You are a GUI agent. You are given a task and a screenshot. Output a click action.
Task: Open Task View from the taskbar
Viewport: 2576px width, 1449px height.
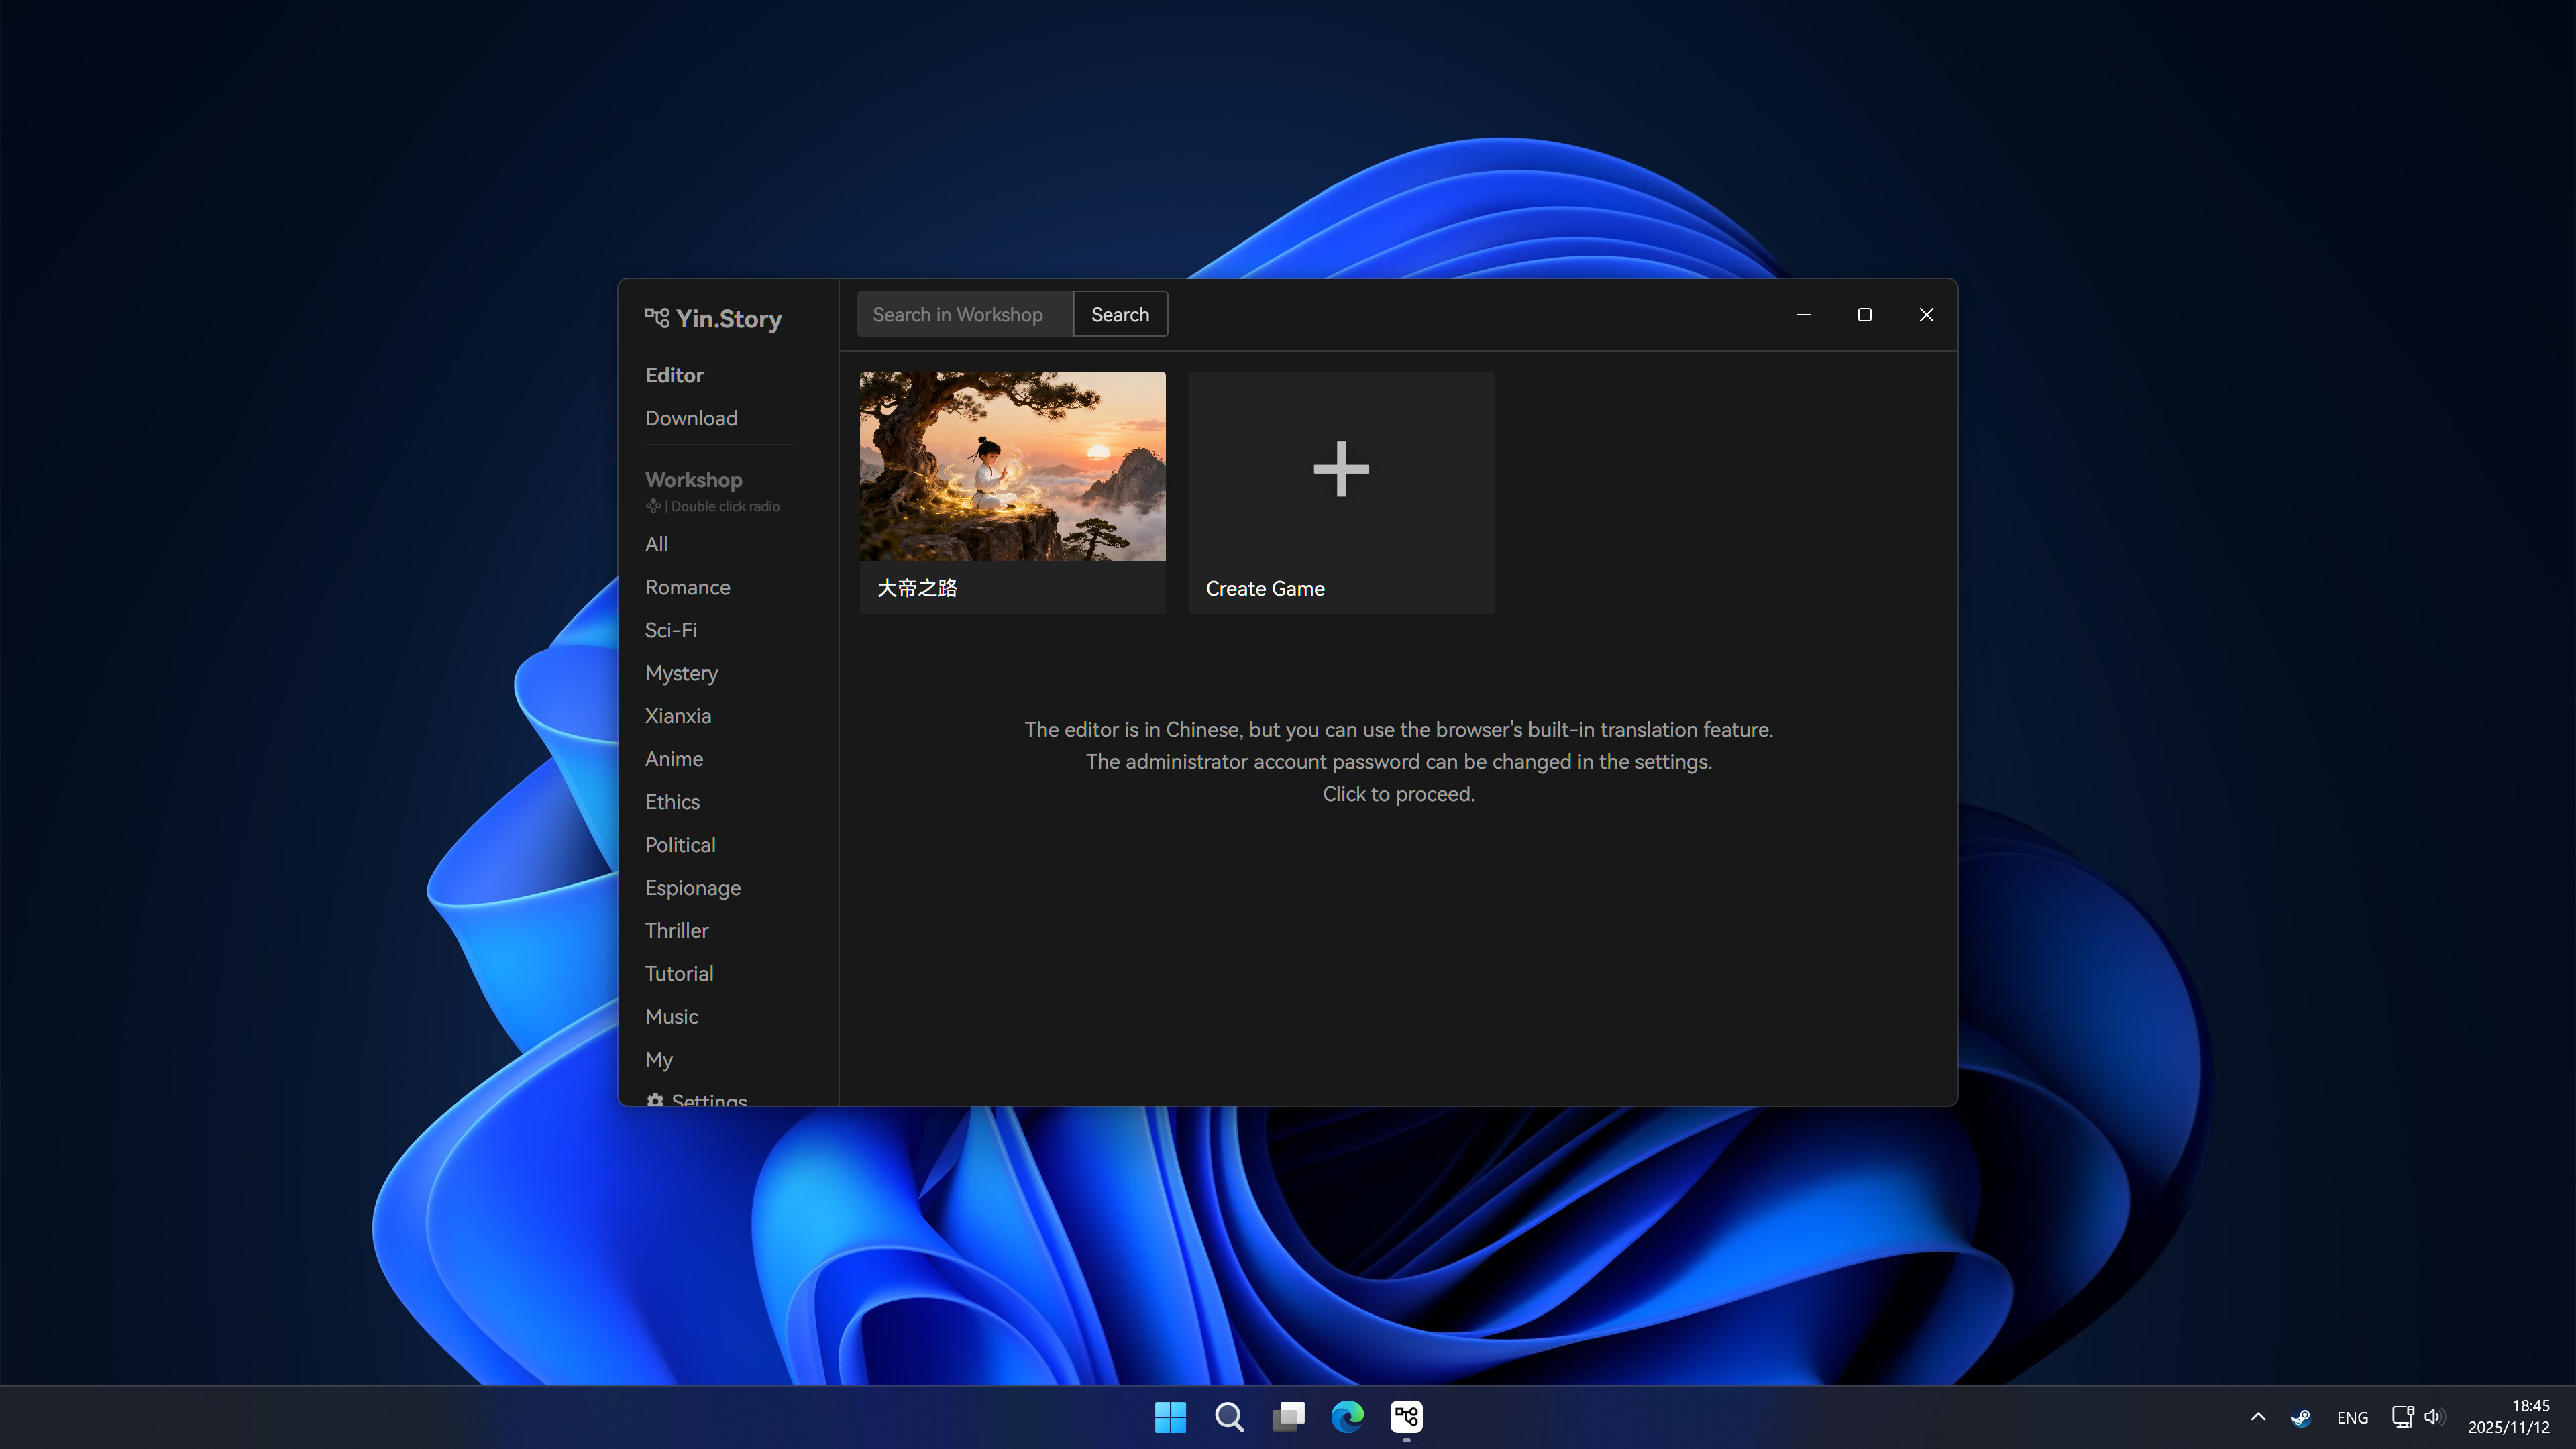1288,1417
